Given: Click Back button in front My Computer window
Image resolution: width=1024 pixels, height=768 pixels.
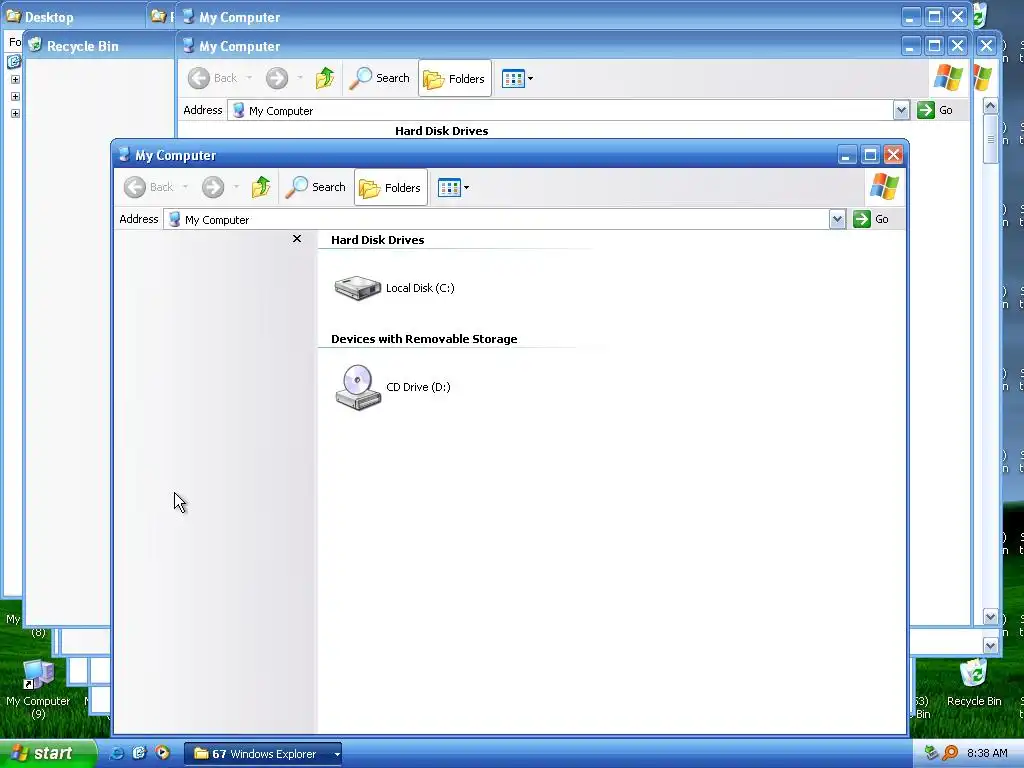Looking at the screenshot, I should tap(149, 187).
